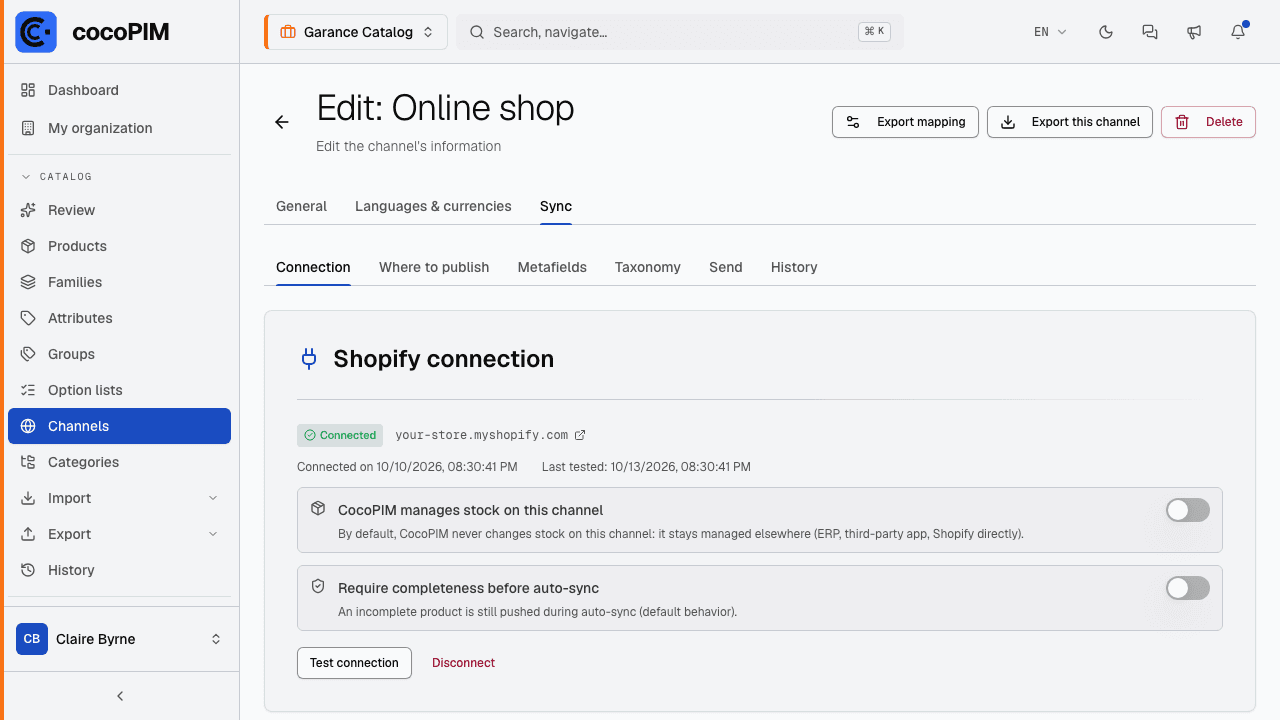Open the Metafields sub-tab

[x=552, y=267]
